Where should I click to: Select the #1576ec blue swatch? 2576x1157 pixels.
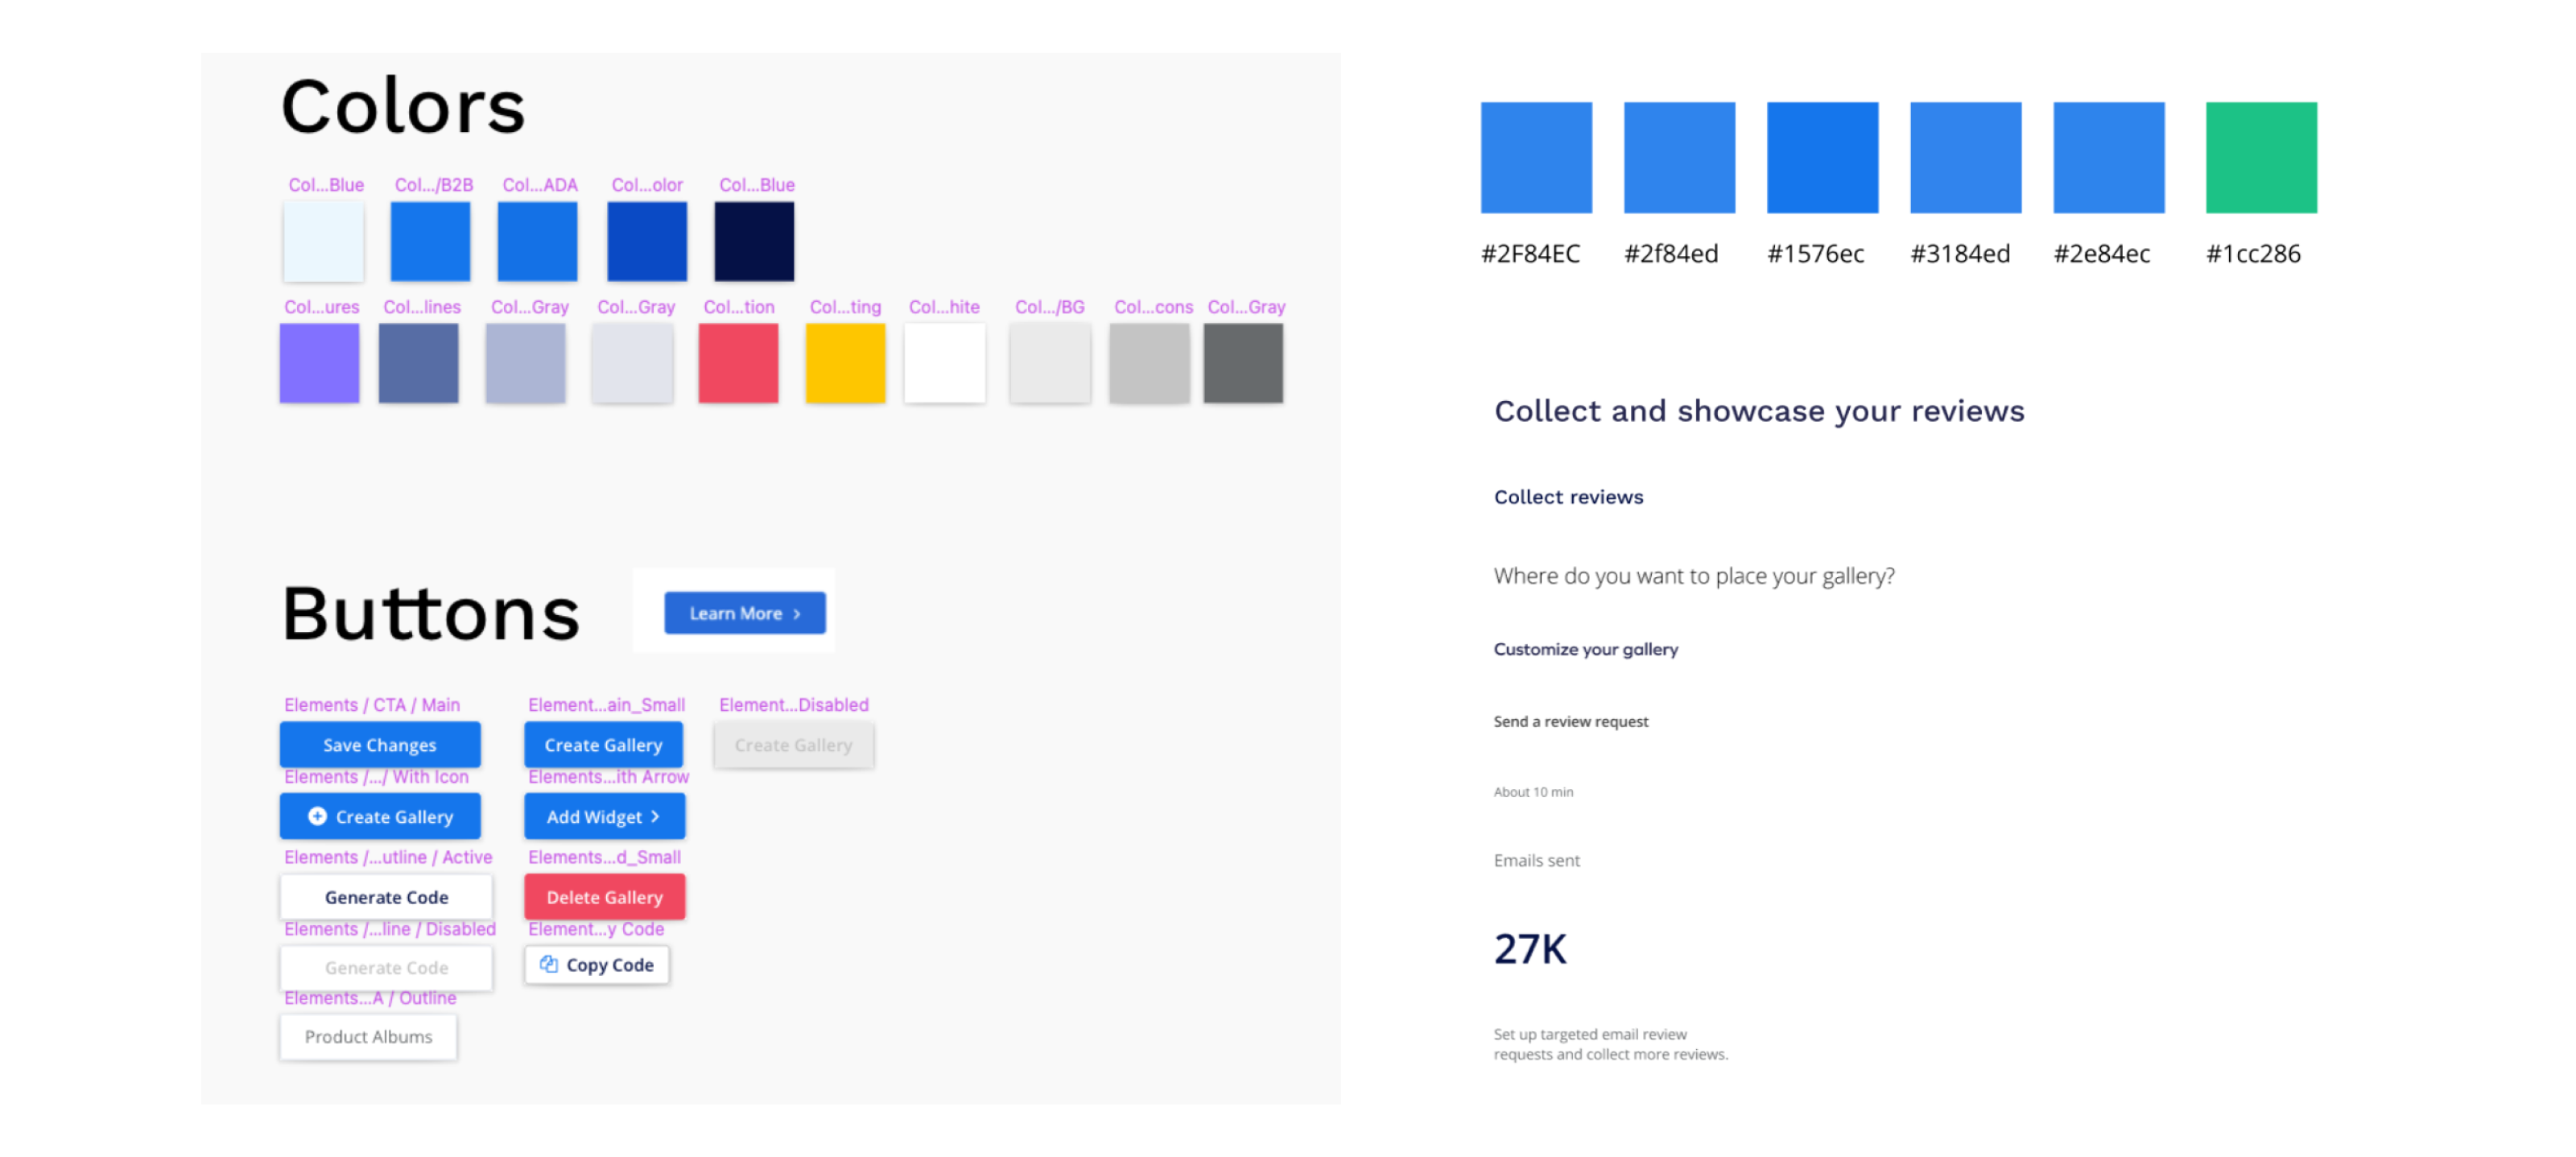click(x=1821, y=157)
